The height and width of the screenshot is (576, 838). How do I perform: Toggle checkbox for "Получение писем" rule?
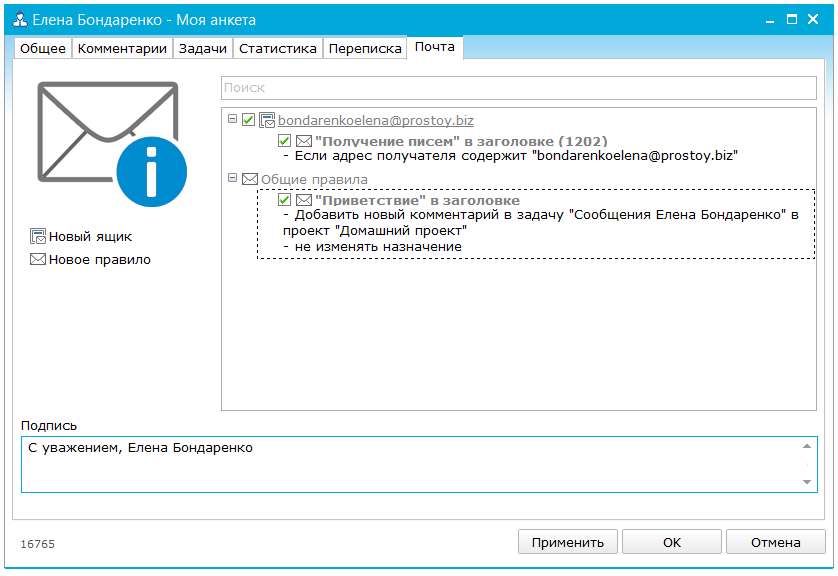285,142
